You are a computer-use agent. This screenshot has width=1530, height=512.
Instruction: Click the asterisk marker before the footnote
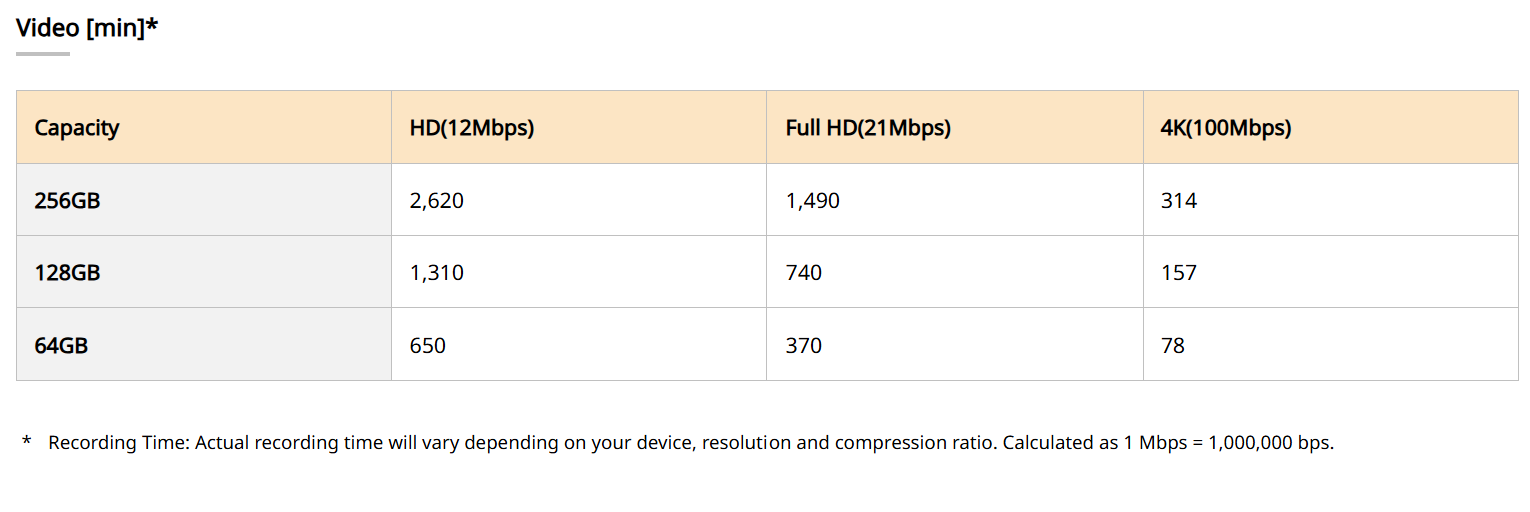pos(27,443)
